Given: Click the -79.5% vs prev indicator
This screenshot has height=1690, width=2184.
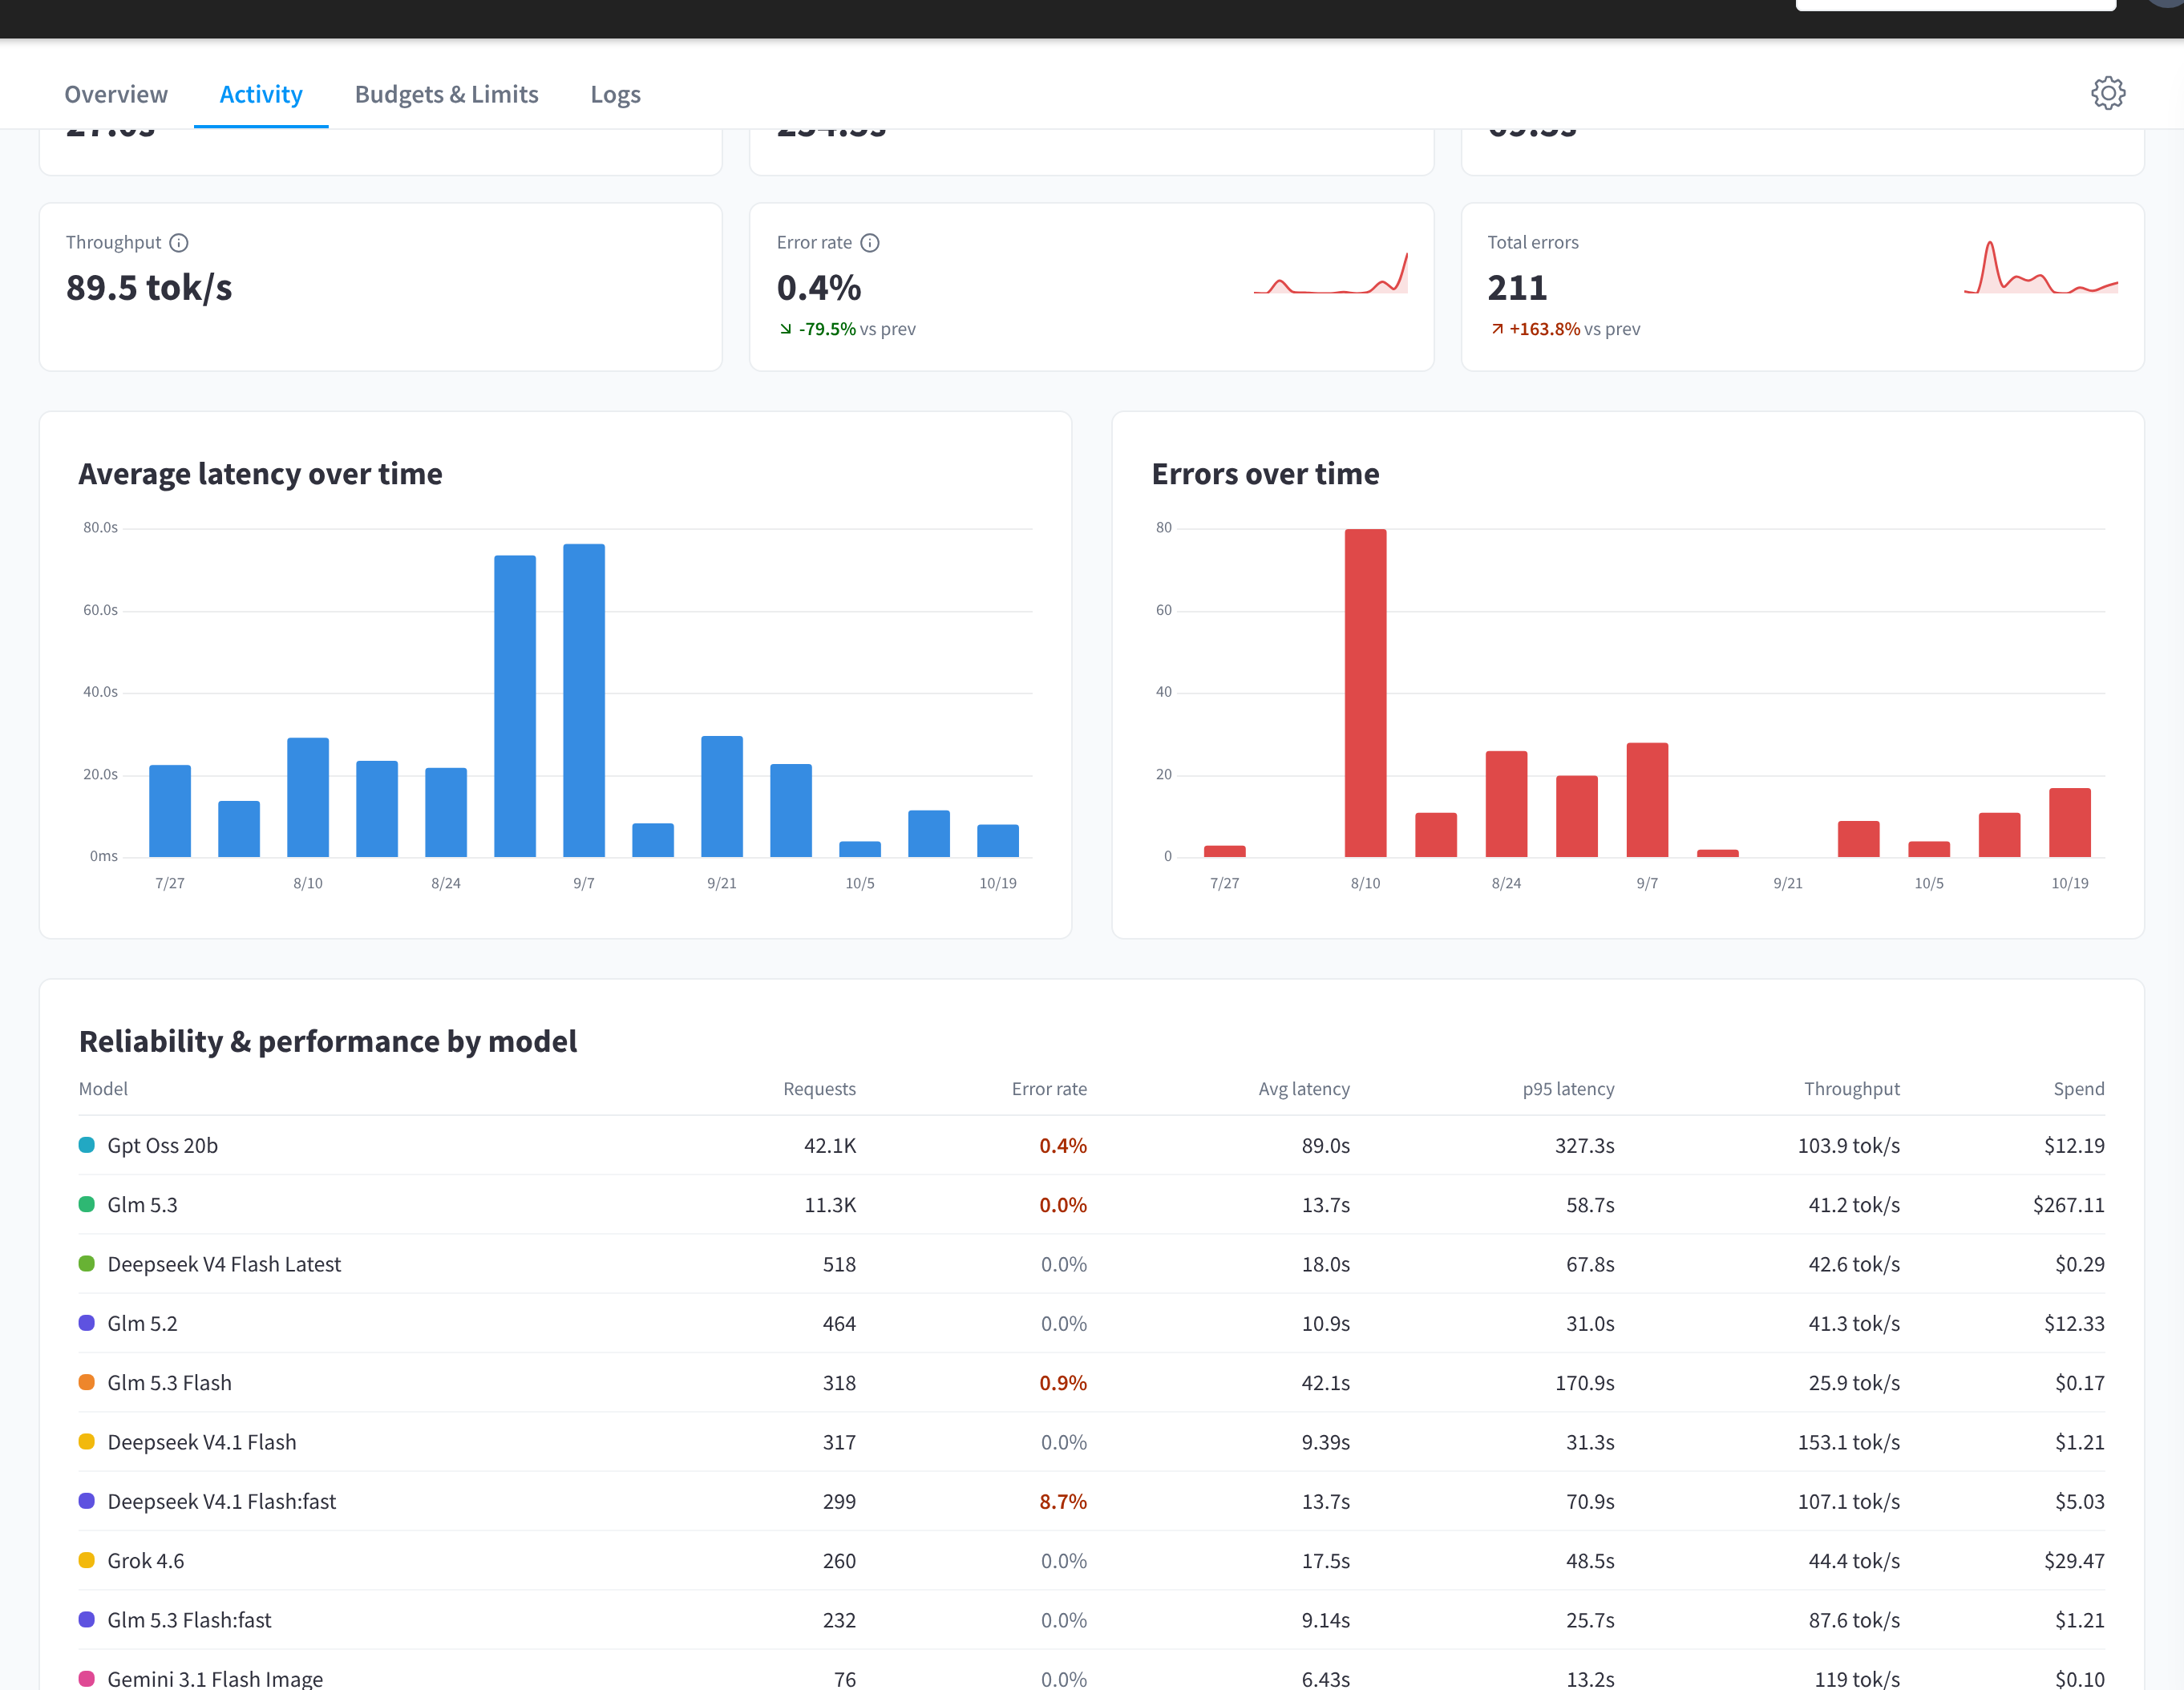Looking at the screenshot, I should point(847,329).
